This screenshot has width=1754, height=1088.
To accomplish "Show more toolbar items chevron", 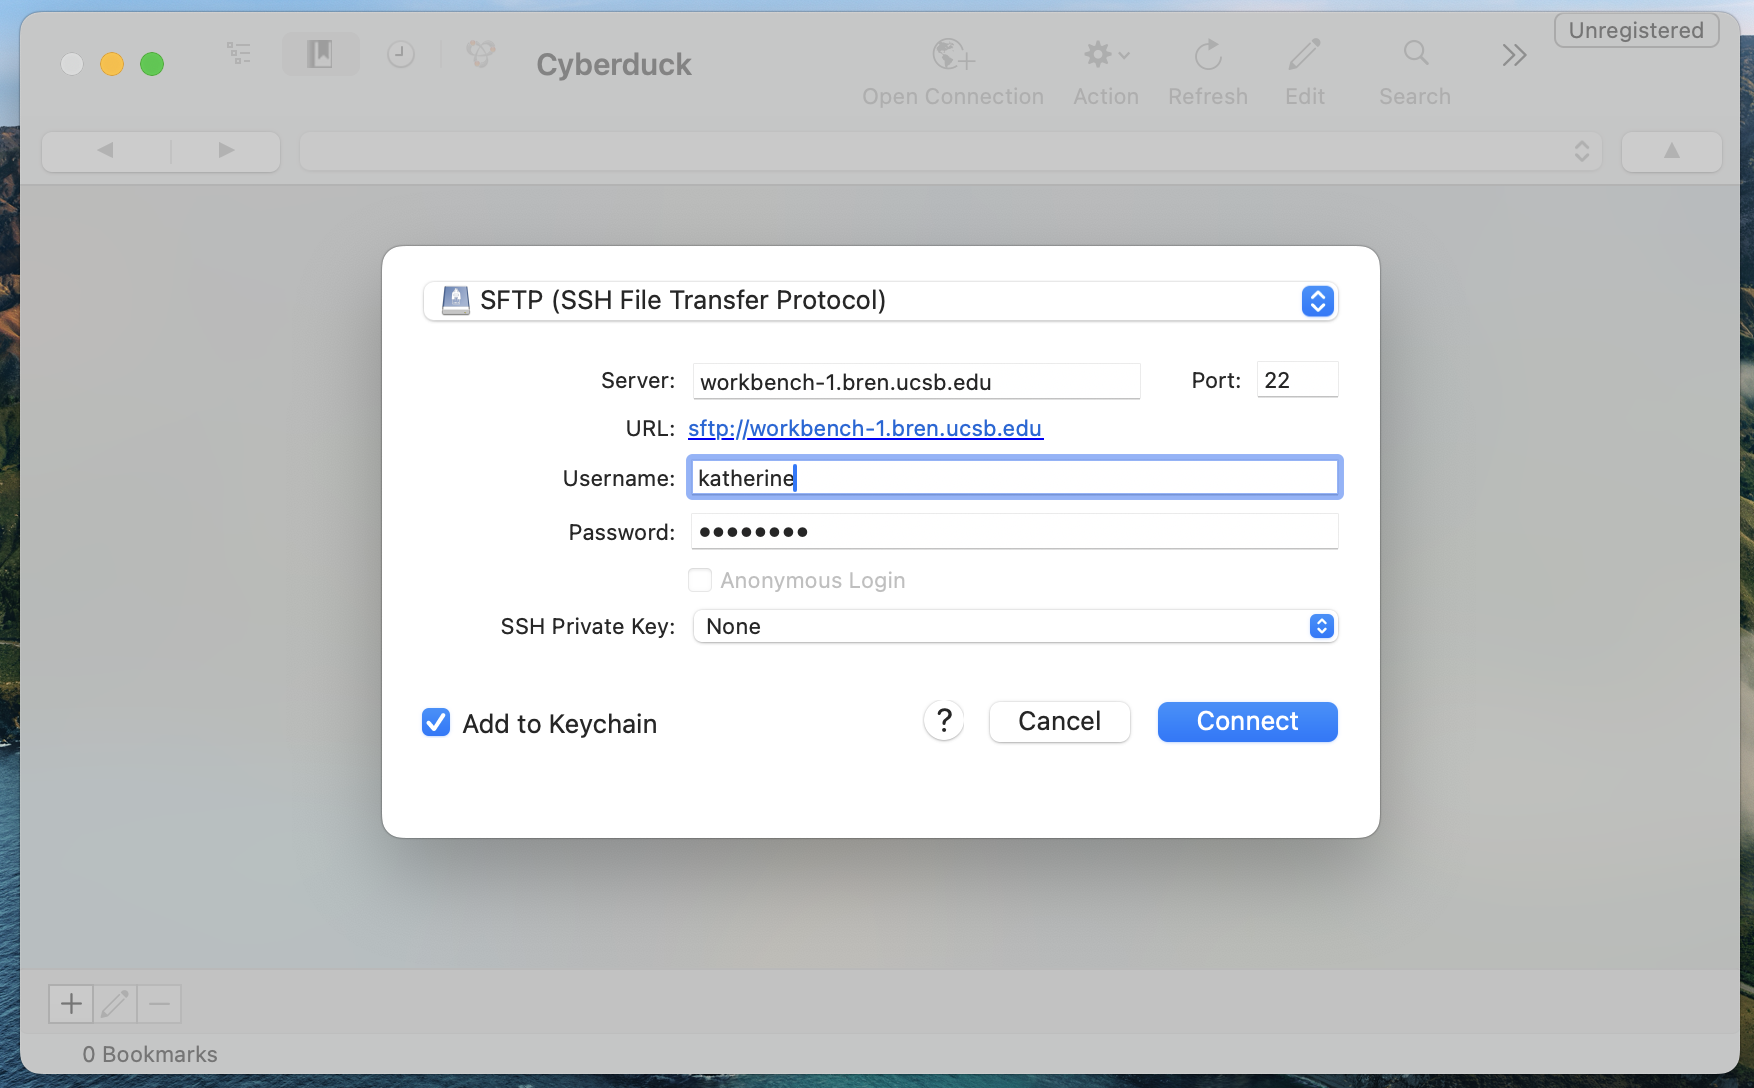I will (x=1514, y=55).
